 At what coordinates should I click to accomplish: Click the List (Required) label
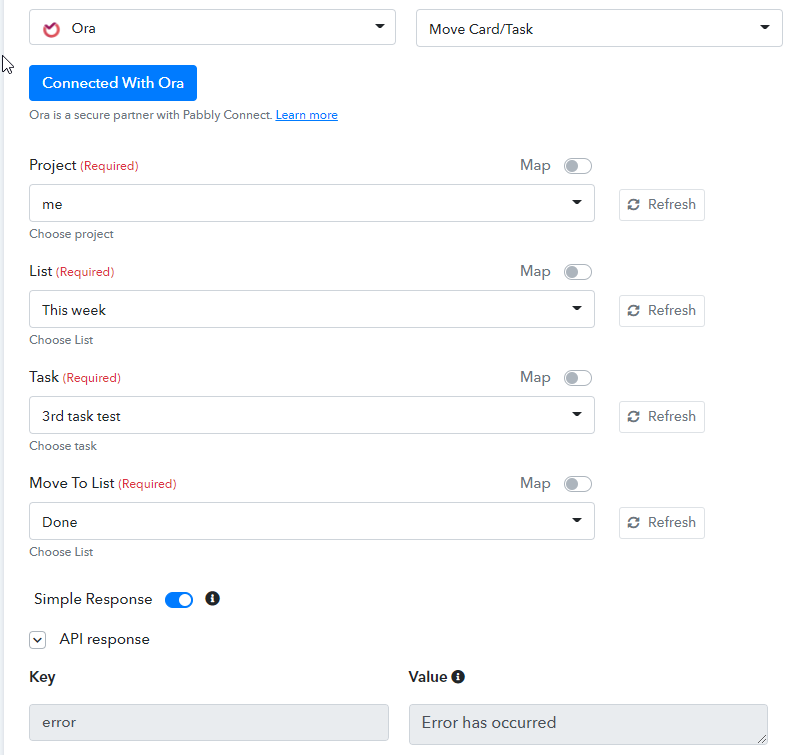pos(72,271)
